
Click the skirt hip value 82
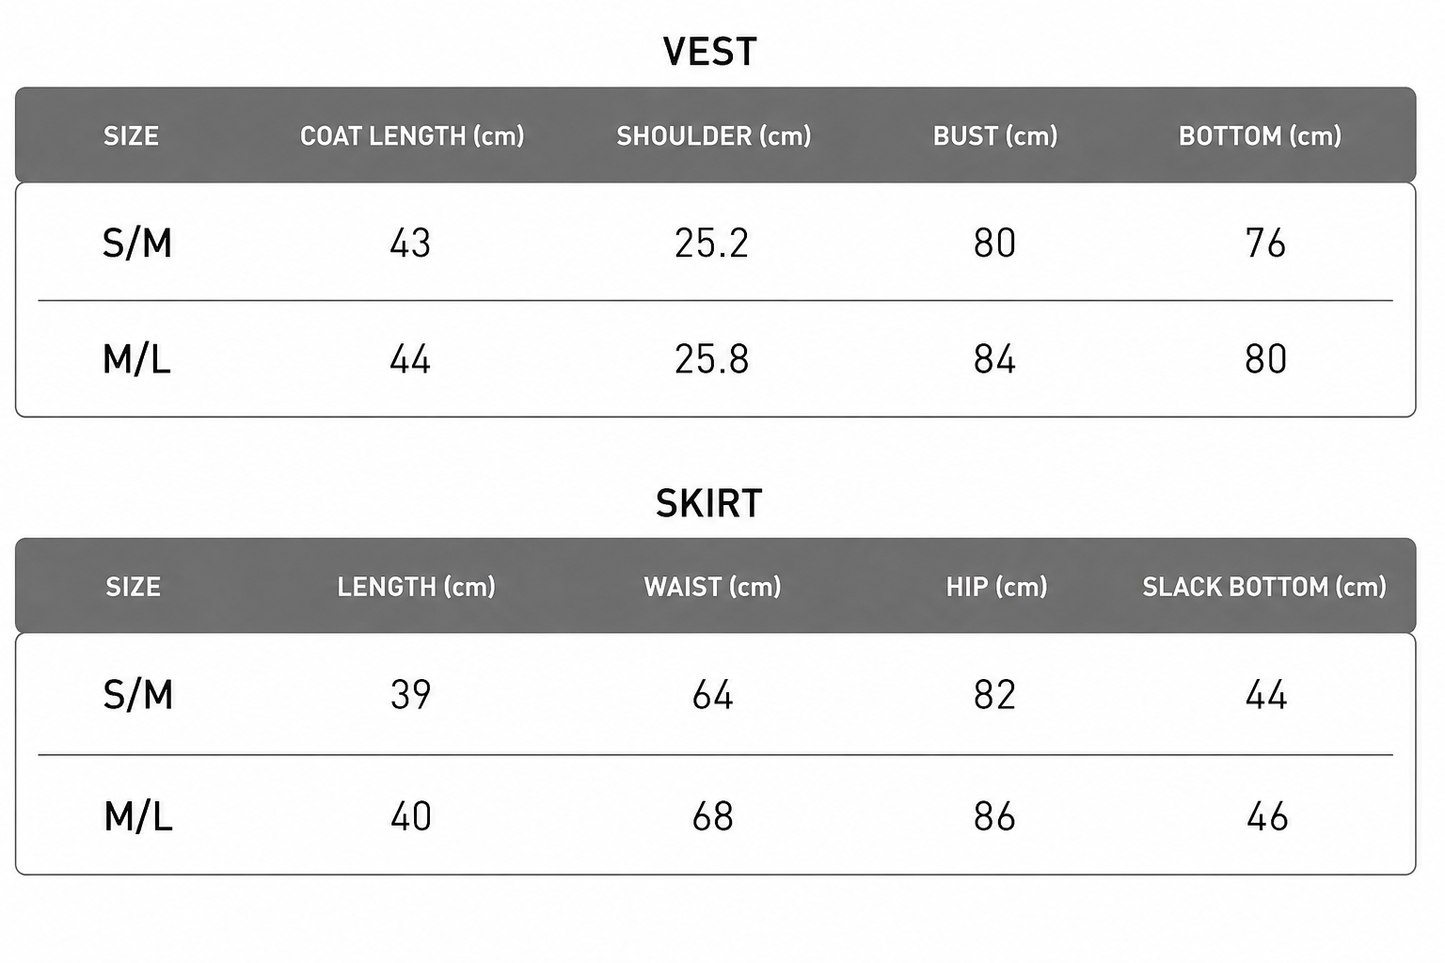[995, 695]
